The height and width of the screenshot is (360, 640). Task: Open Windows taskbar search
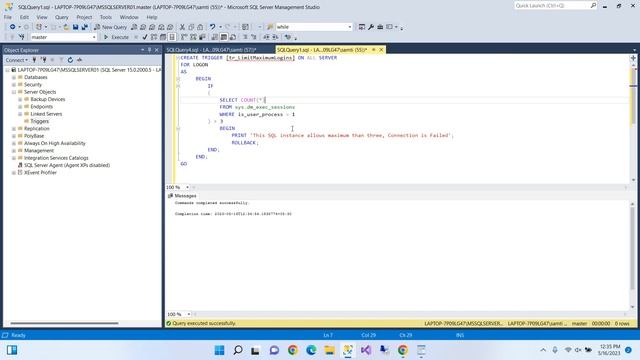coord(238,350)
